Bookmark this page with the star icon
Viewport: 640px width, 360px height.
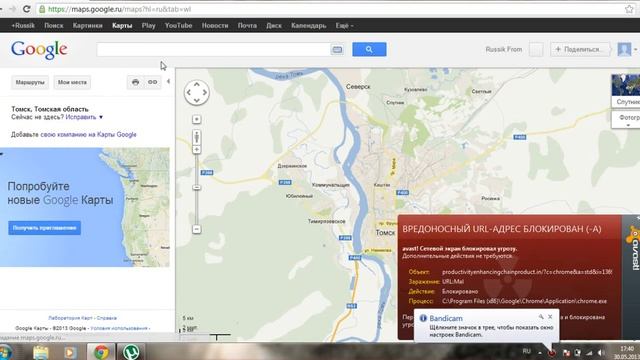pyautogui.click(x=629, y=9)
